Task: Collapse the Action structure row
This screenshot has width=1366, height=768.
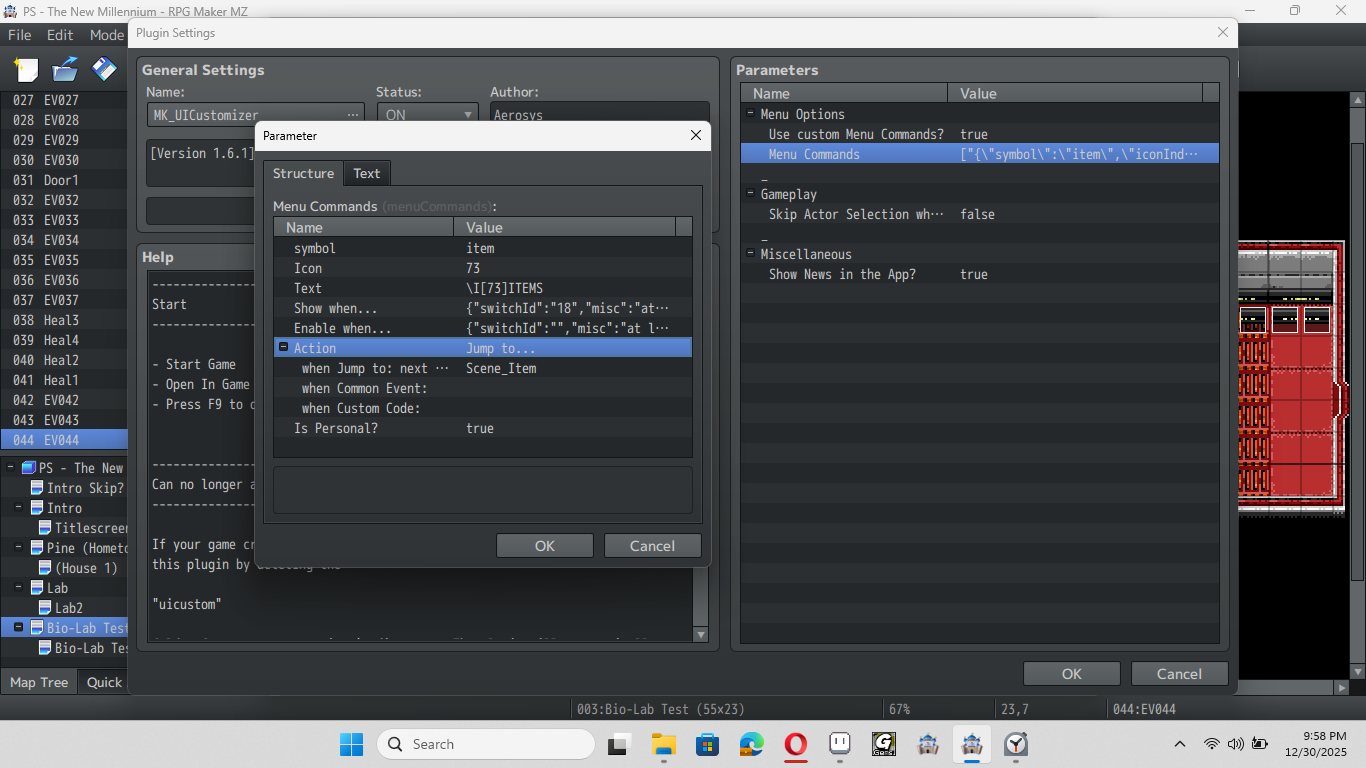Action: [283, 348]
